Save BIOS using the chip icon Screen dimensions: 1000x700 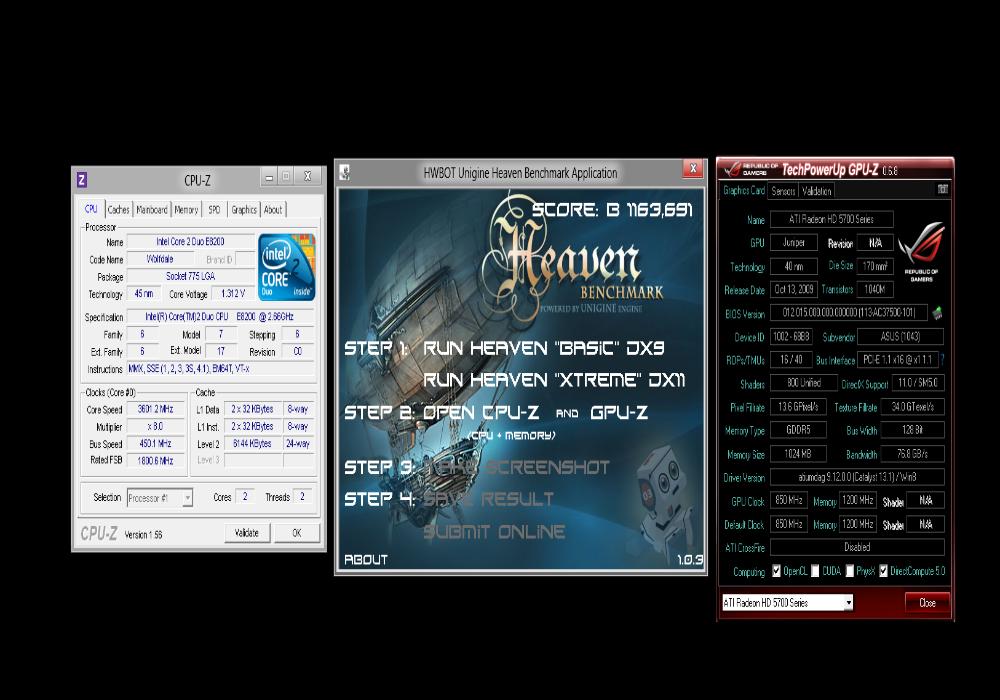coord(937,313)
